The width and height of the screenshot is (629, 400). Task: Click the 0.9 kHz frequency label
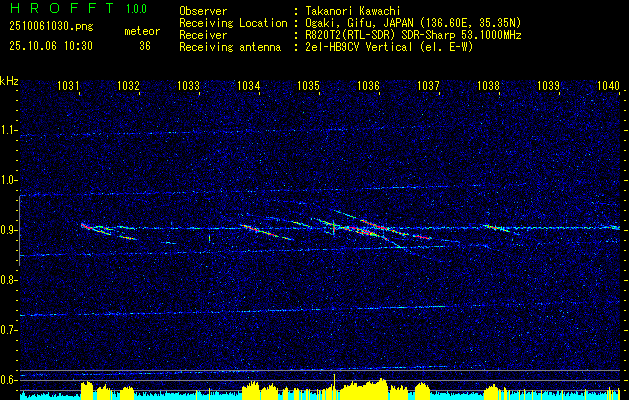(8, 230)
